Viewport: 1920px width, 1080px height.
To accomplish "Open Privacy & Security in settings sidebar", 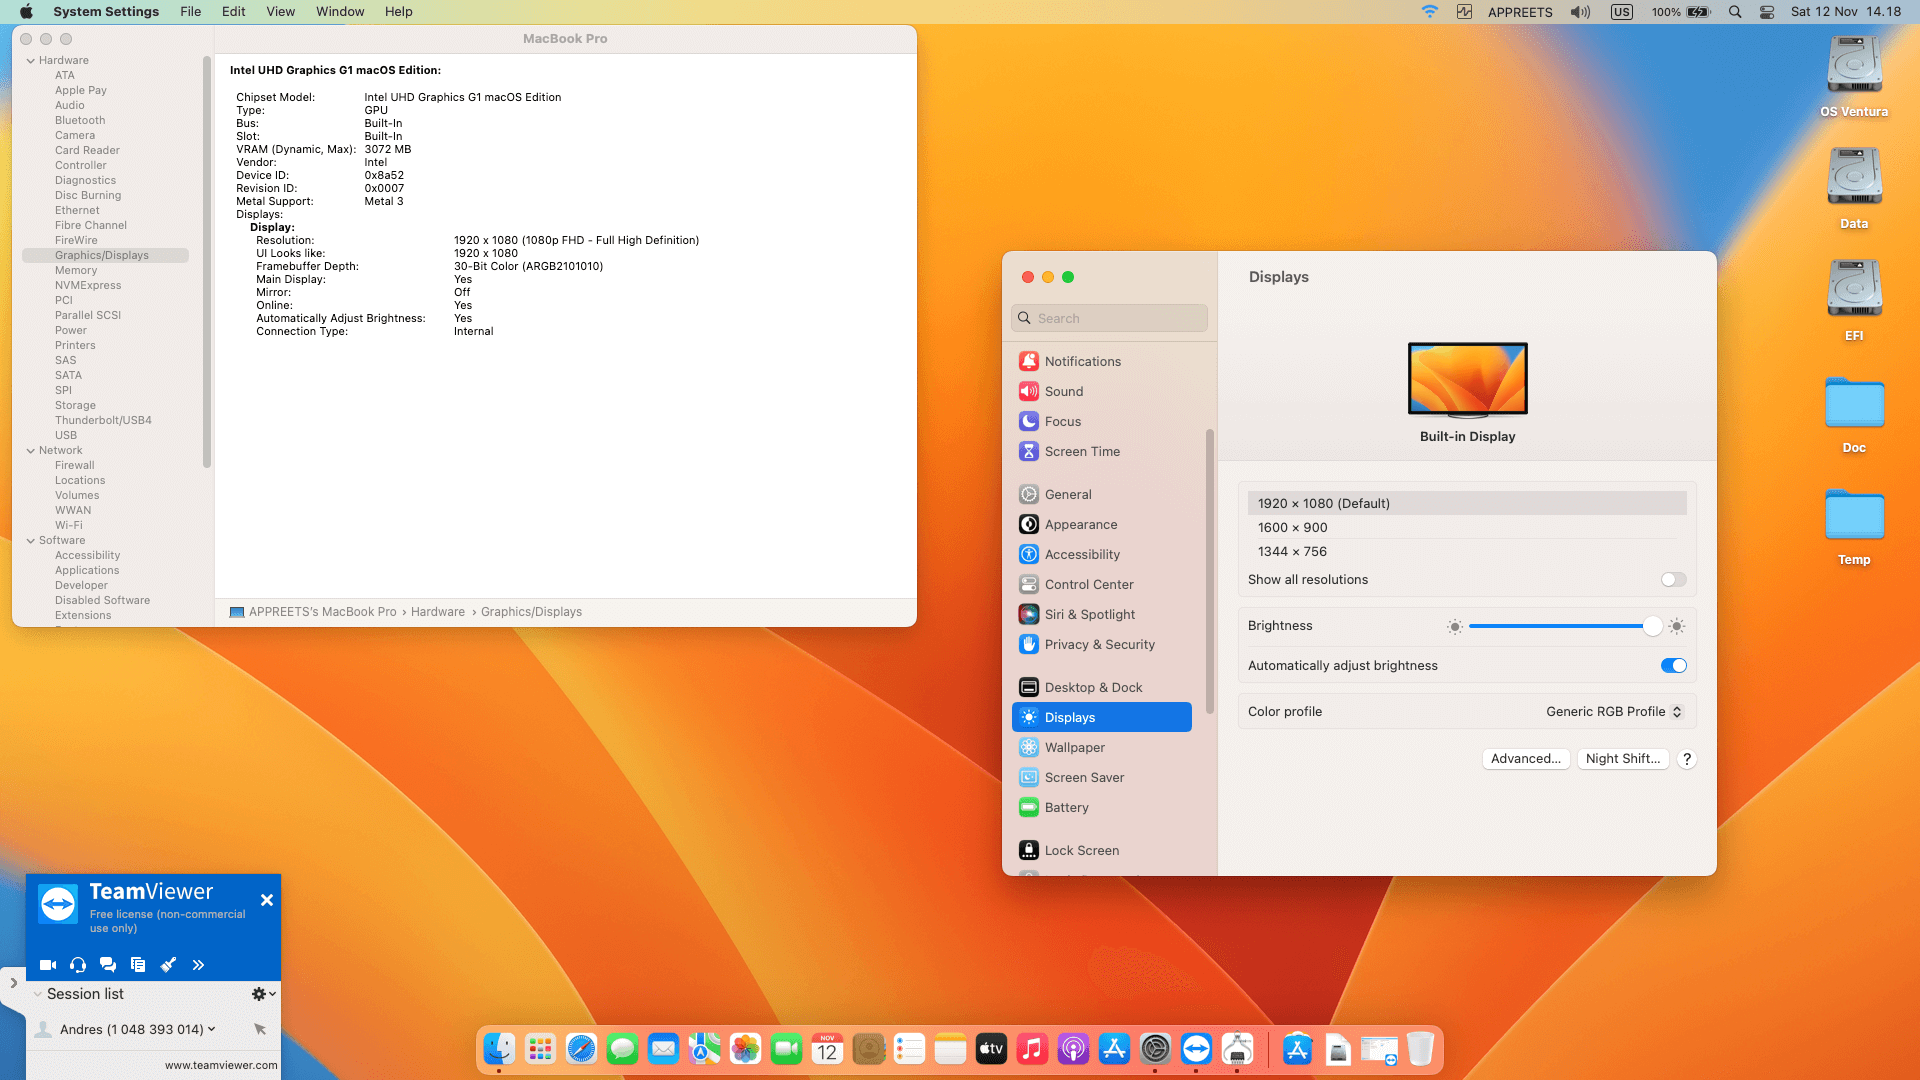I will [x=1099, y=645].
